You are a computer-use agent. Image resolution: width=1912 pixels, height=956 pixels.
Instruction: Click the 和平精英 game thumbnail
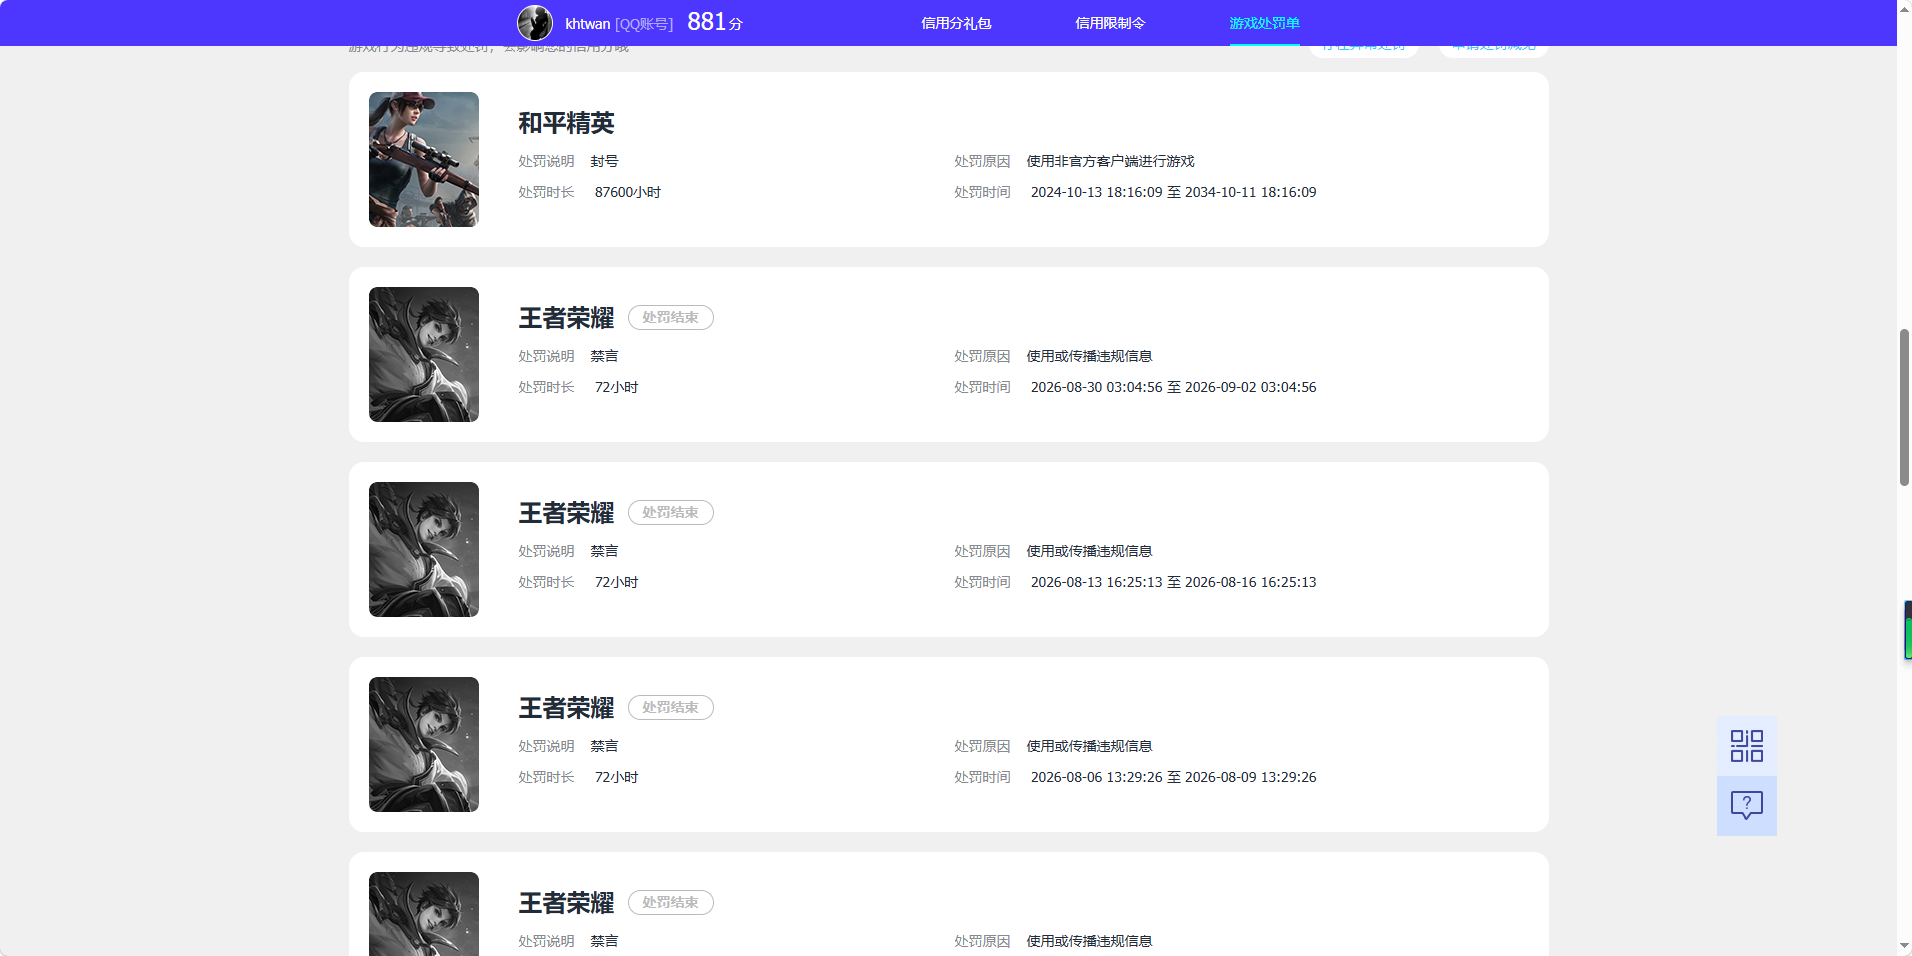pyautogui.click(x=424, y=159)
